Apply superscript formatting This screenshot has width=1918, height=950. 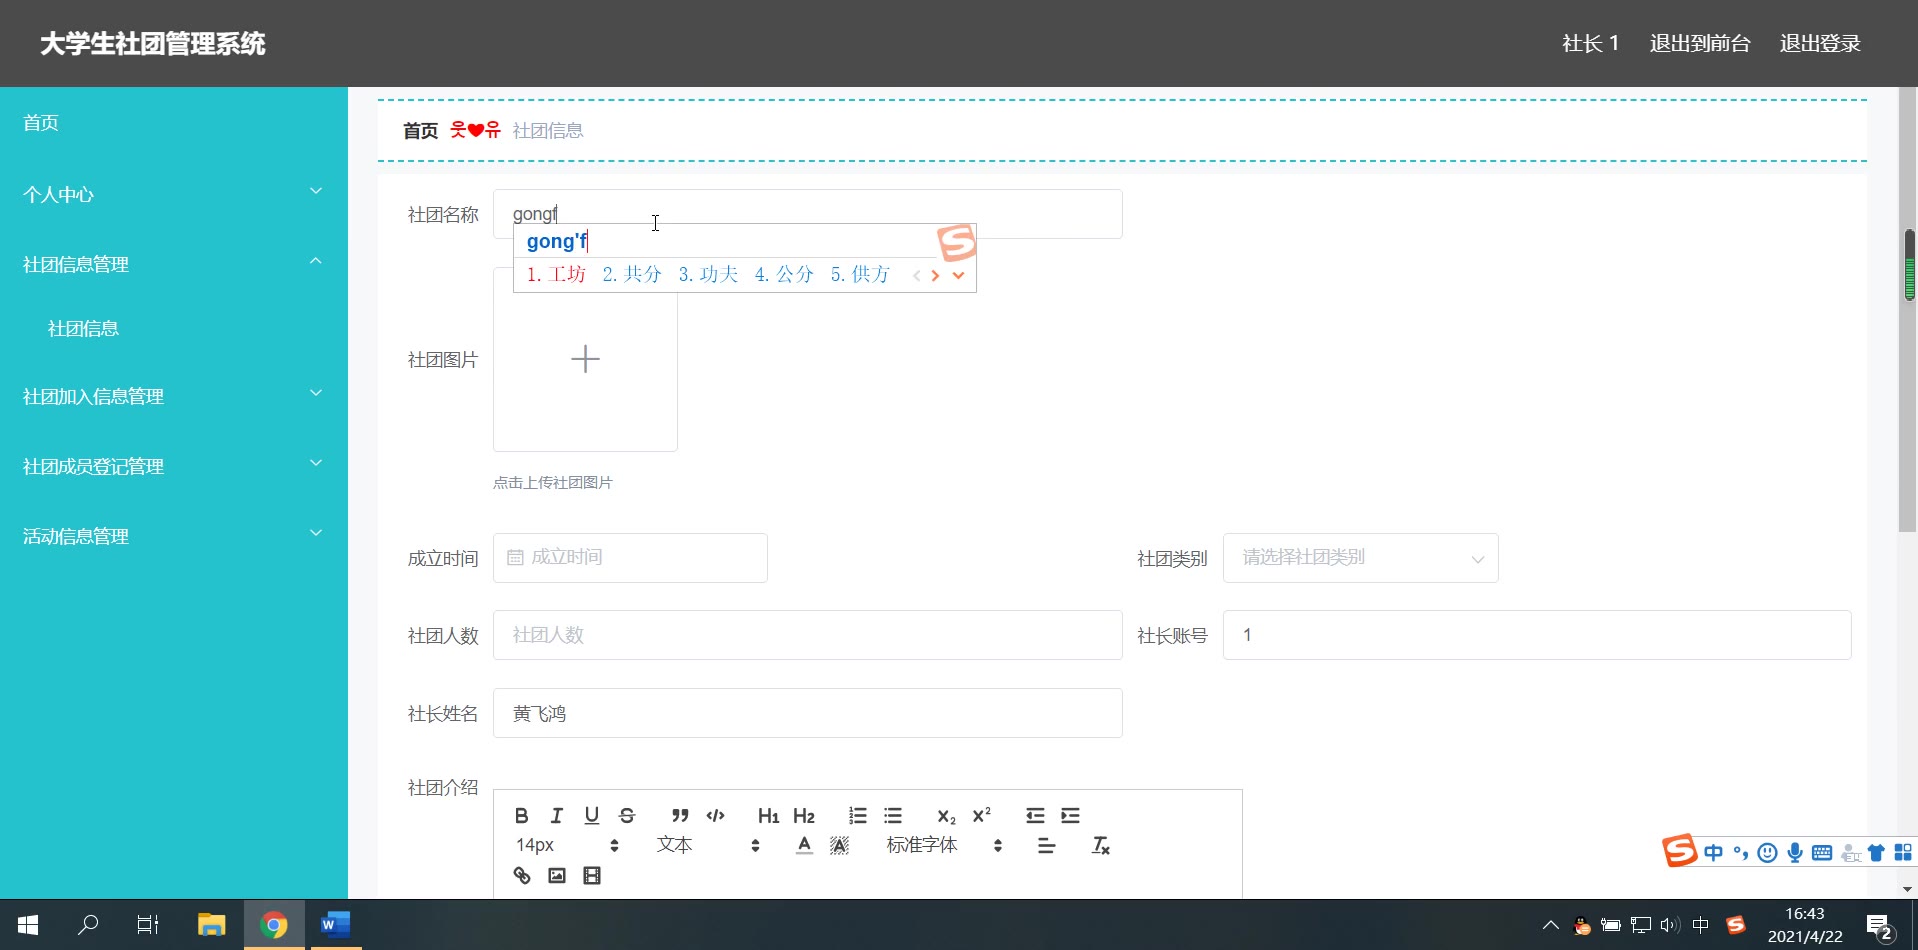982,815
